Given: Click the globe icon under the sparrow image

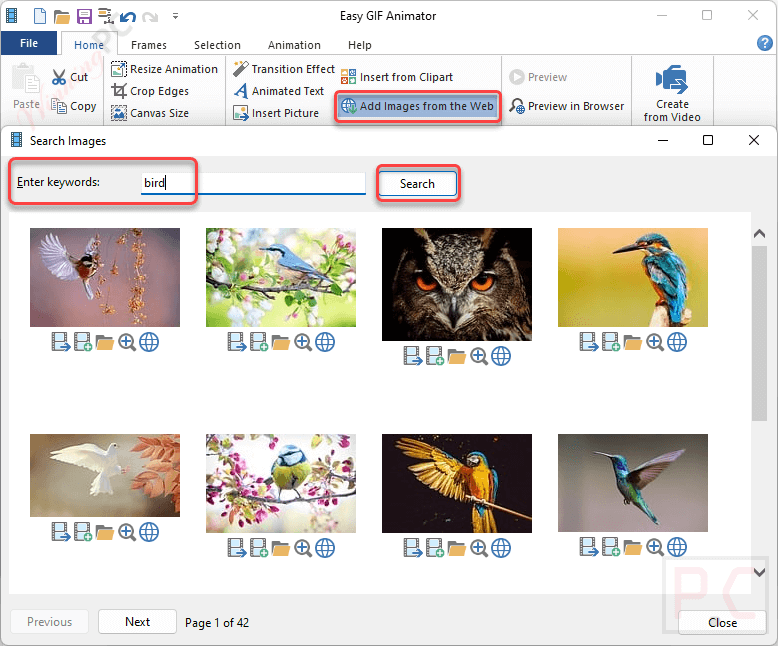Looking at the screenshot, I should (149, 342).
